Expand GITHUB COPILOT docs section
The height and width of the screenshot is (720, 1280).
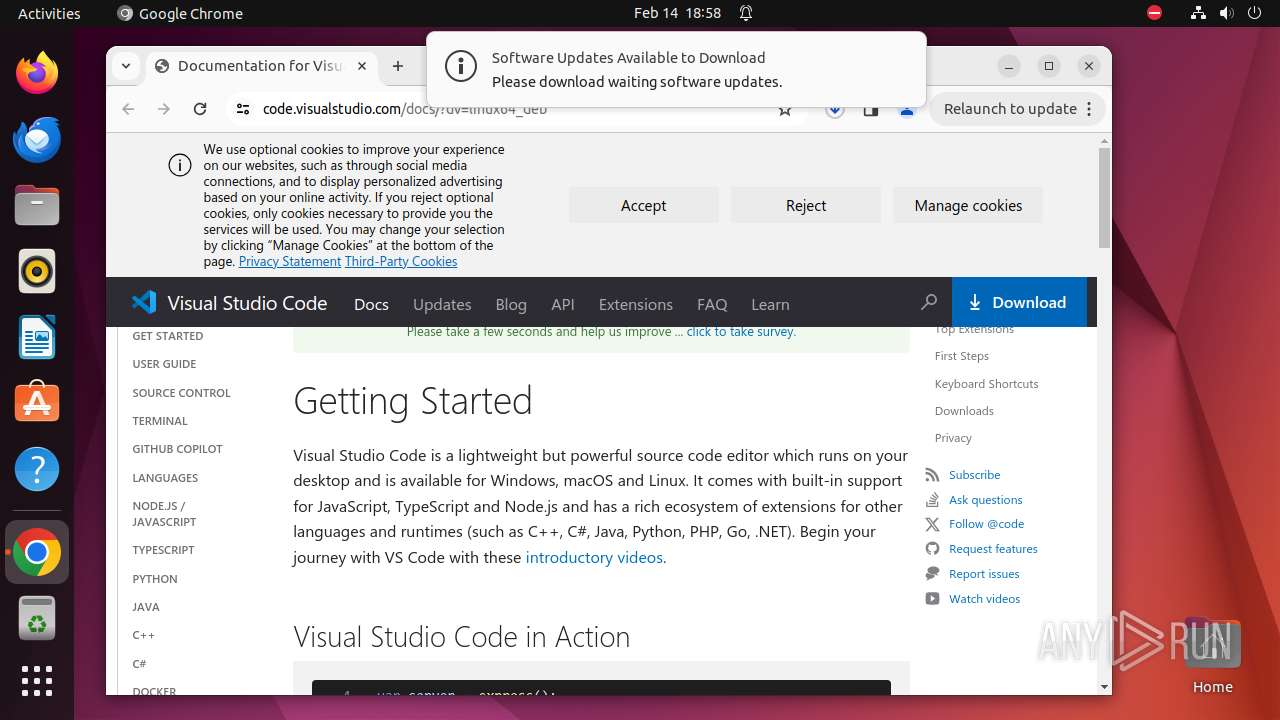[x=177, y=449]
